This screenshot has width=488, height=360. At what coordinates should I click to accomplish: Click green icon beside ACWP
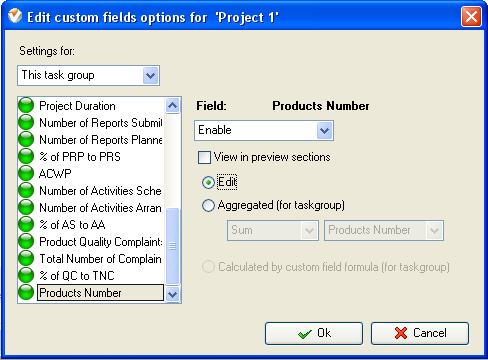point(26,173)
